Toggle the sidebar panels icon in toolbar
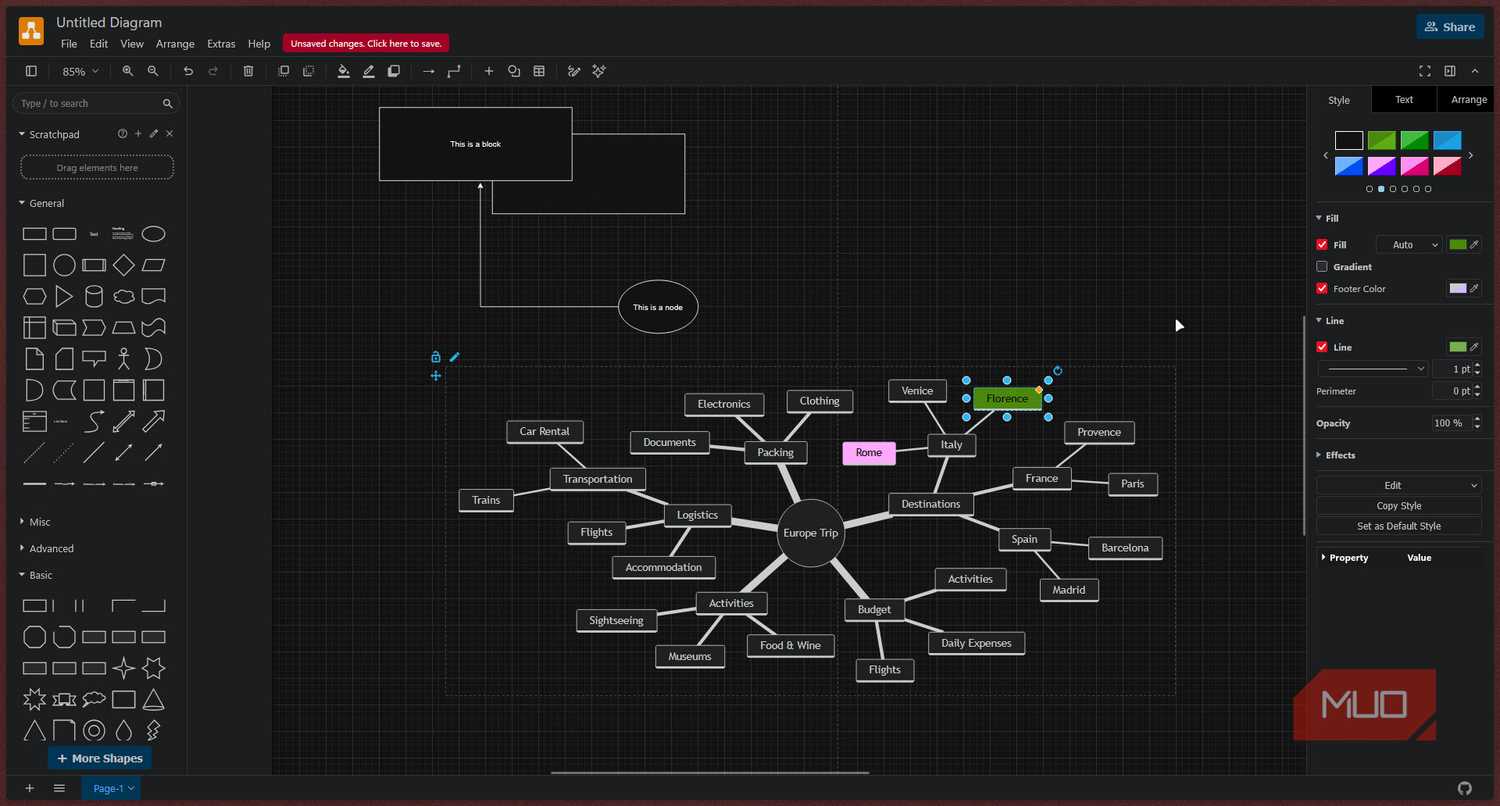The image size is (1500, 806). point(31,71)
